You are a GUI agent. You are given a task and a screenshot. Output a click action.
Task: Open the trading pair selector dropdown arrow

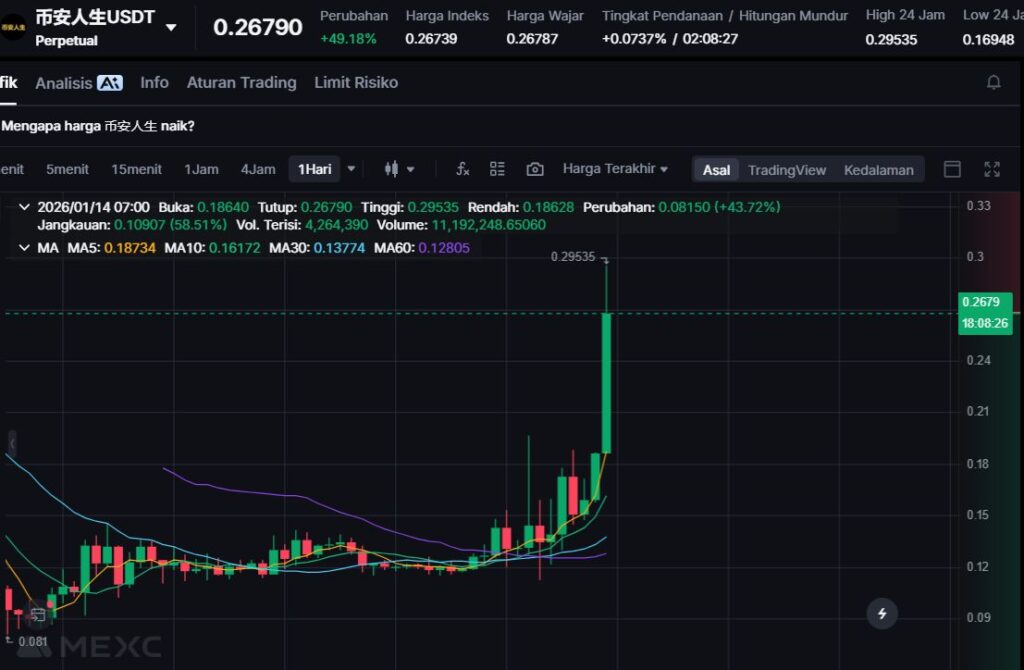171,28
